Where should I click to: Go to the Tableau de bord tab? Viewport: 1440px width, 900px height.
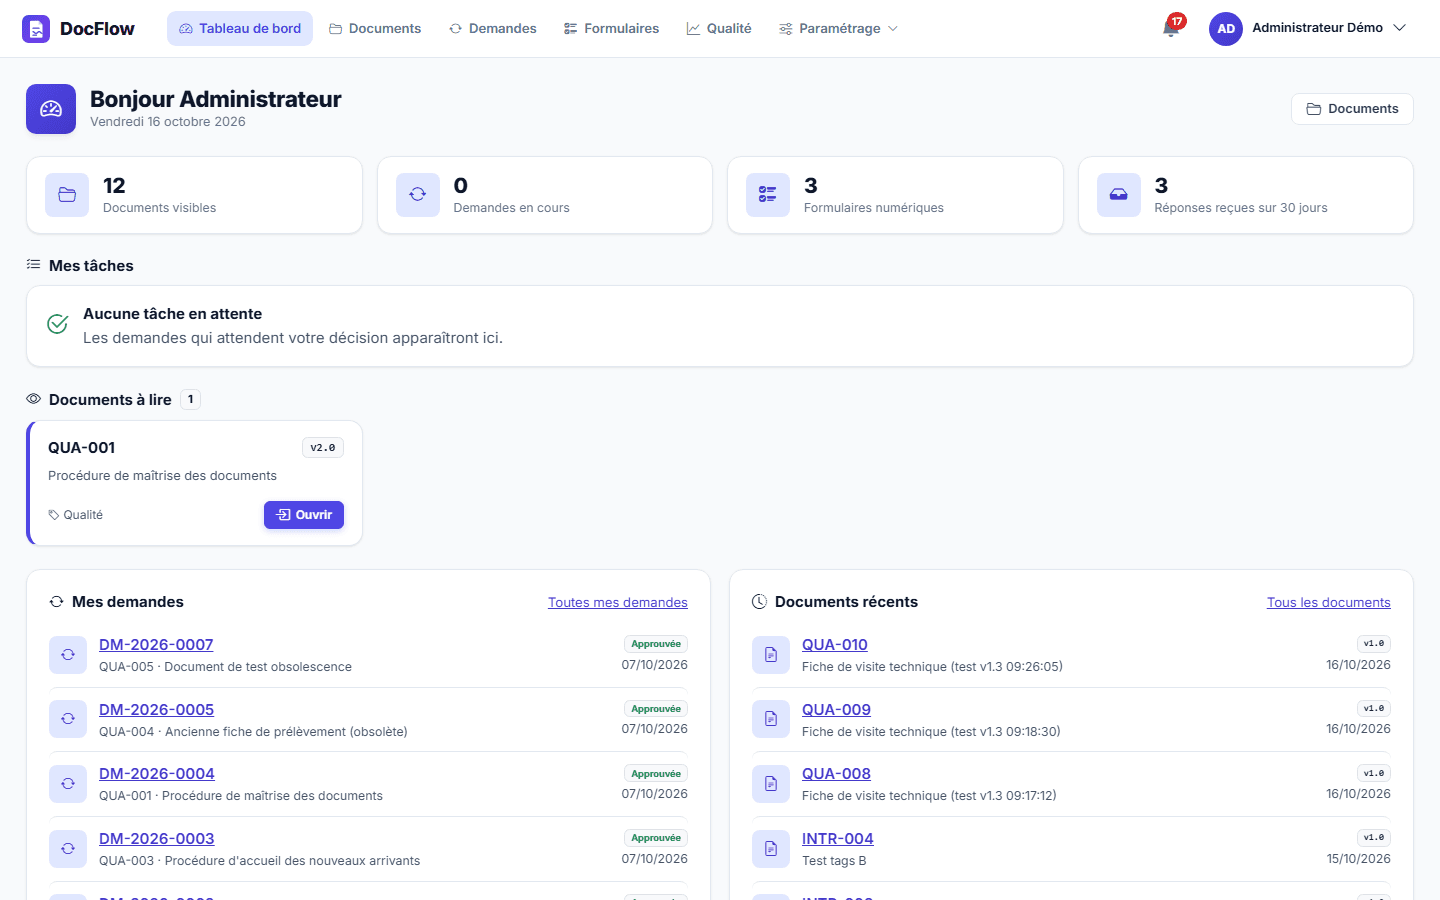[240, 29]
